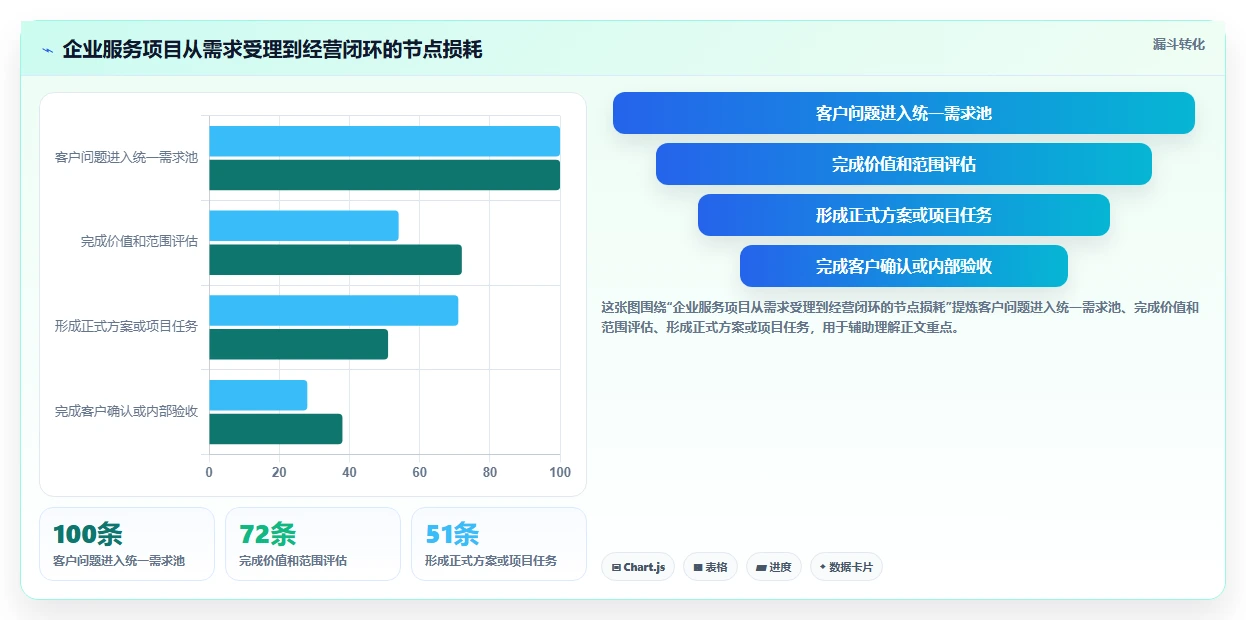Click the 表格 tag chip

(x=710, y=567)
